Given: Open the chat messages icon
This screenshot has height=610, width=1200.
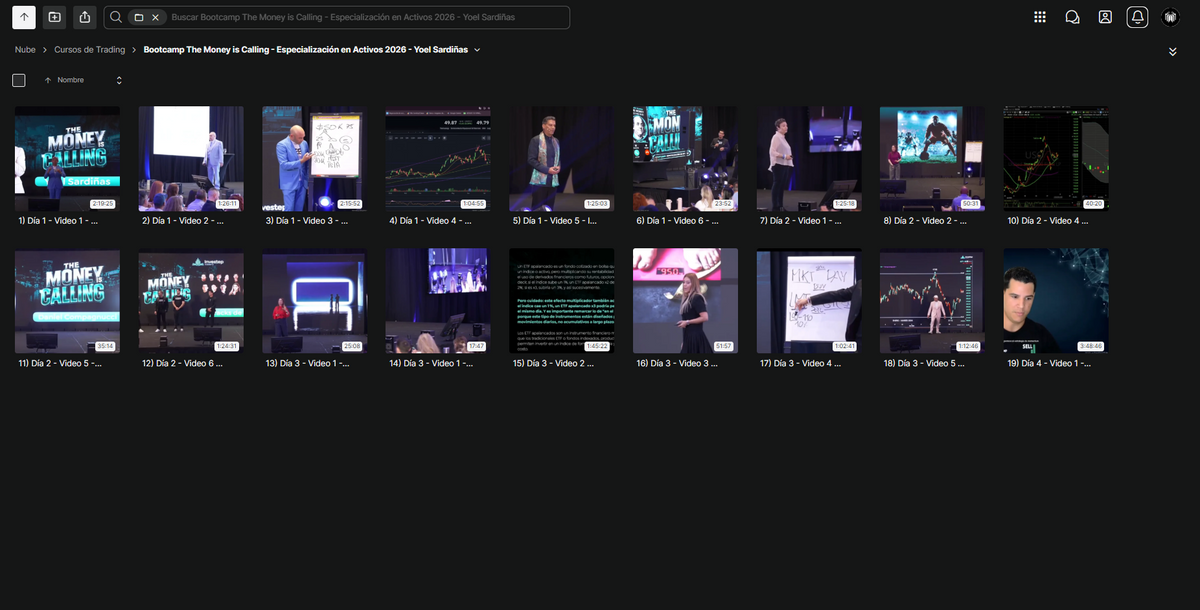Looking at the screenshot, I should [1072, 17].
